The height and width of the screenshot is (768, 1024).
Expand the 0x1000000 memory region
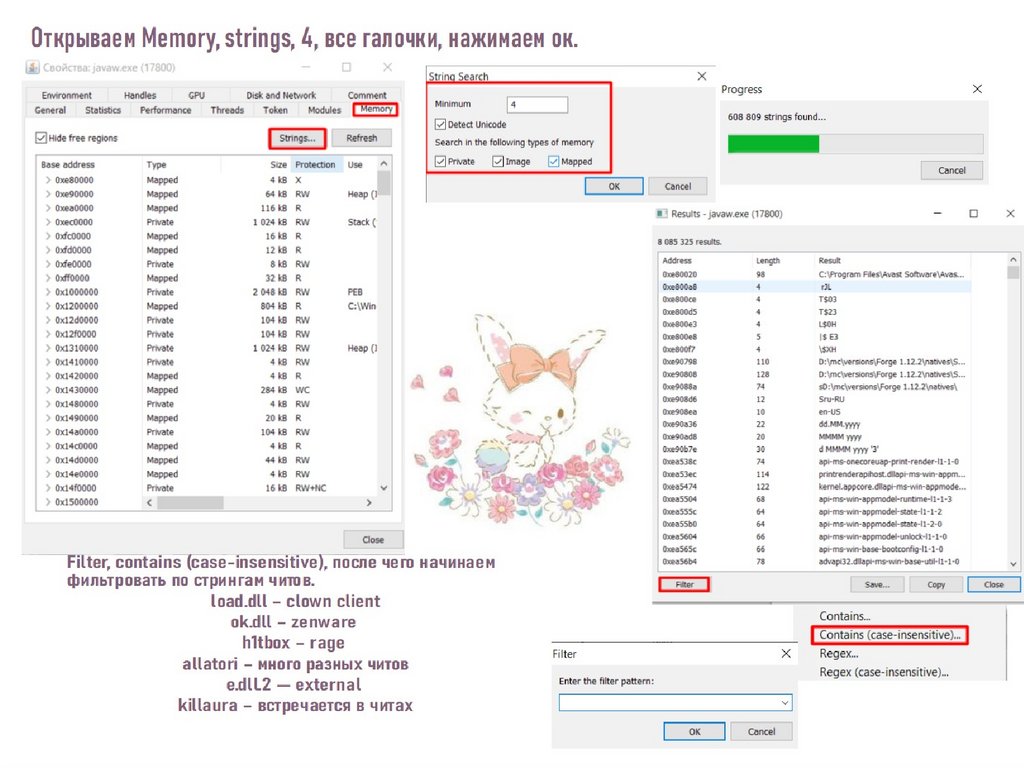(x=48, y=292)
